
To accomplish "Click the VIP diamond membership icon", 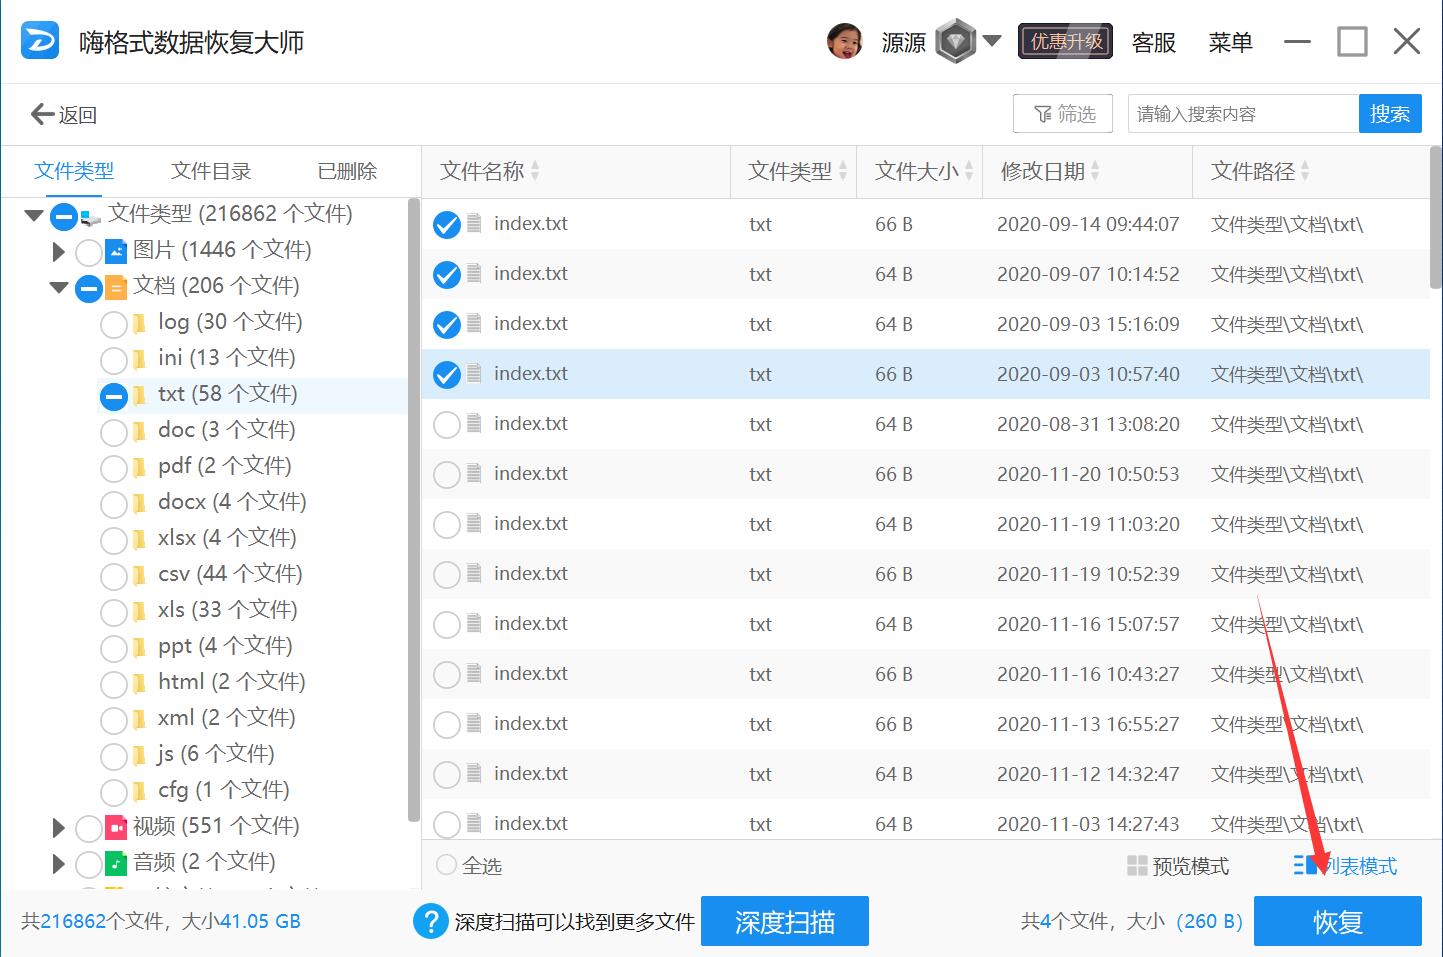I will tap(957, 41).
